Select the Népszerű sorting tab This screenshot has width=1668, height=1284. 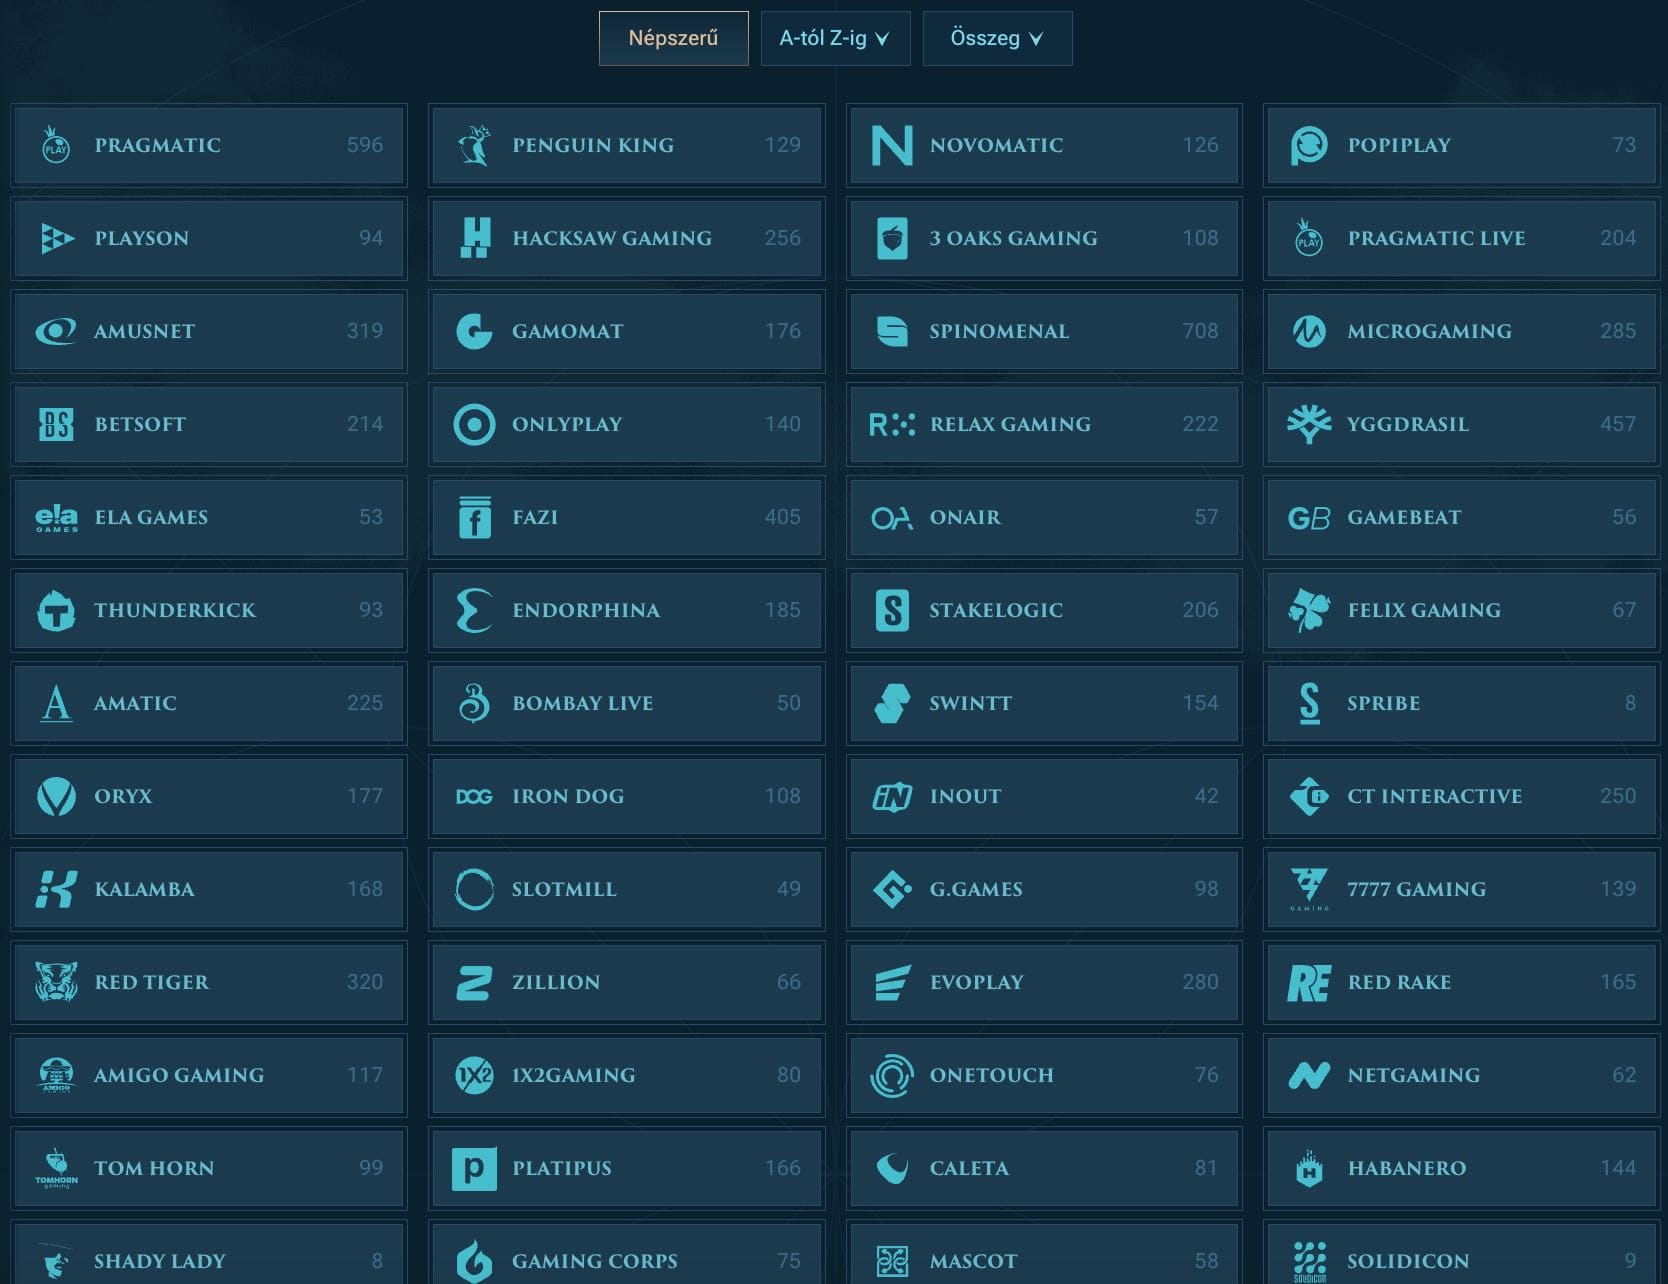point(673,38)
